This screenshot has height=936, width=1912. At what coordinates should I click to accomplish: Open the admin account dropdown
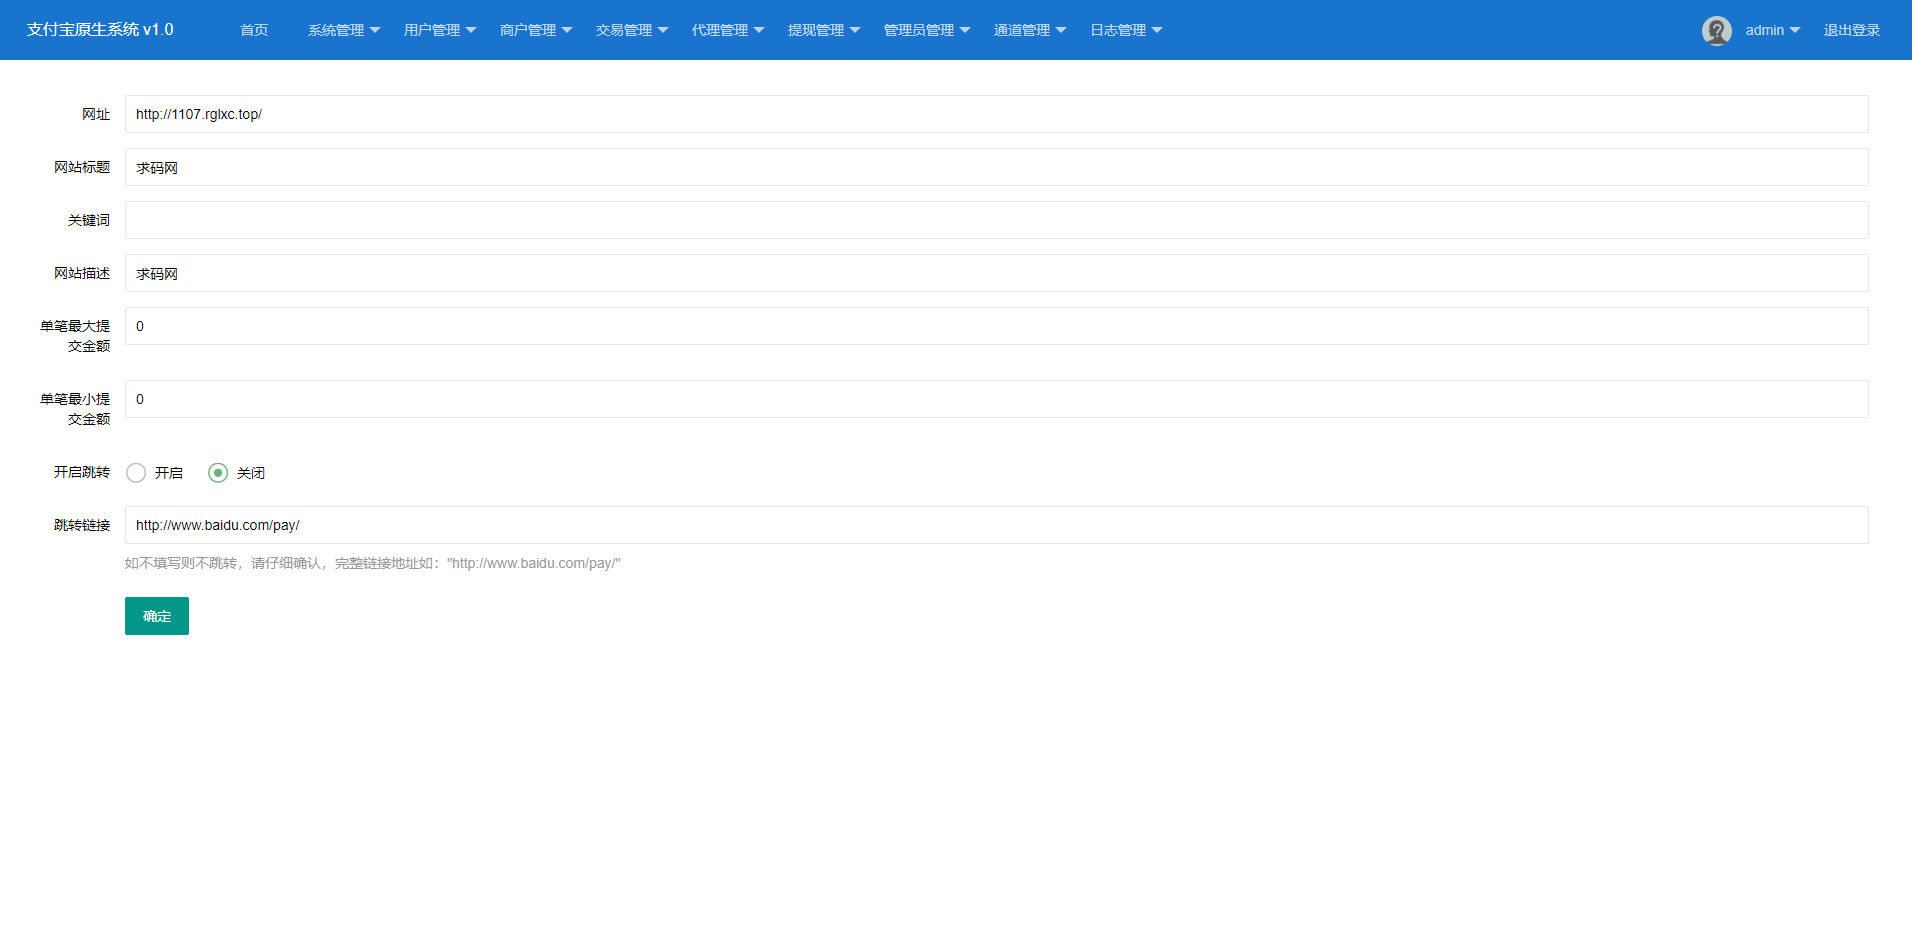tap(1772, 30)
